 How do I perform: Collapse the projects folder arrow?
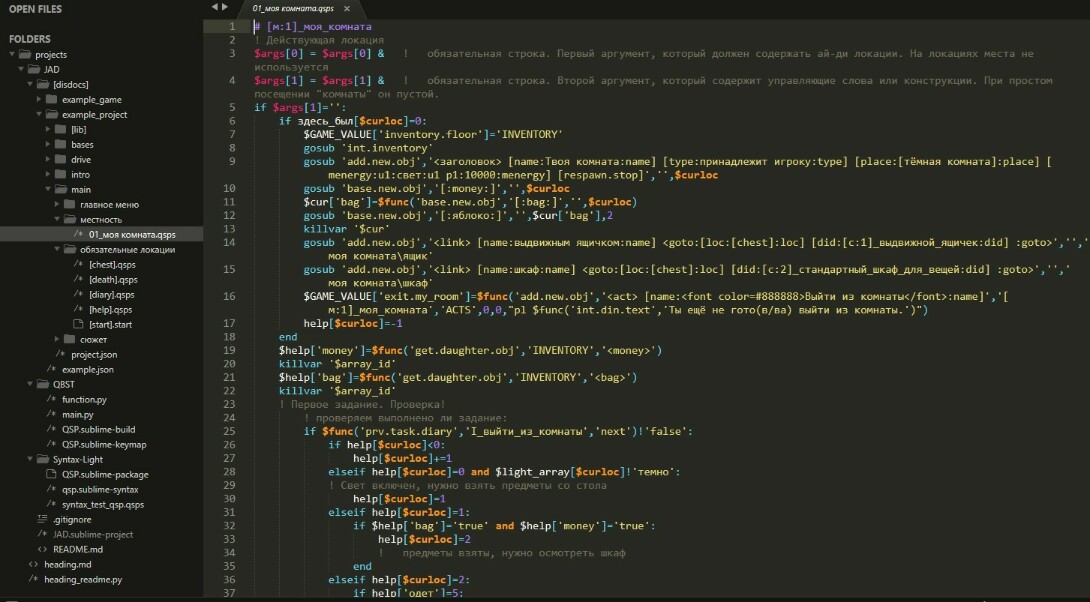tap(13, 54)
